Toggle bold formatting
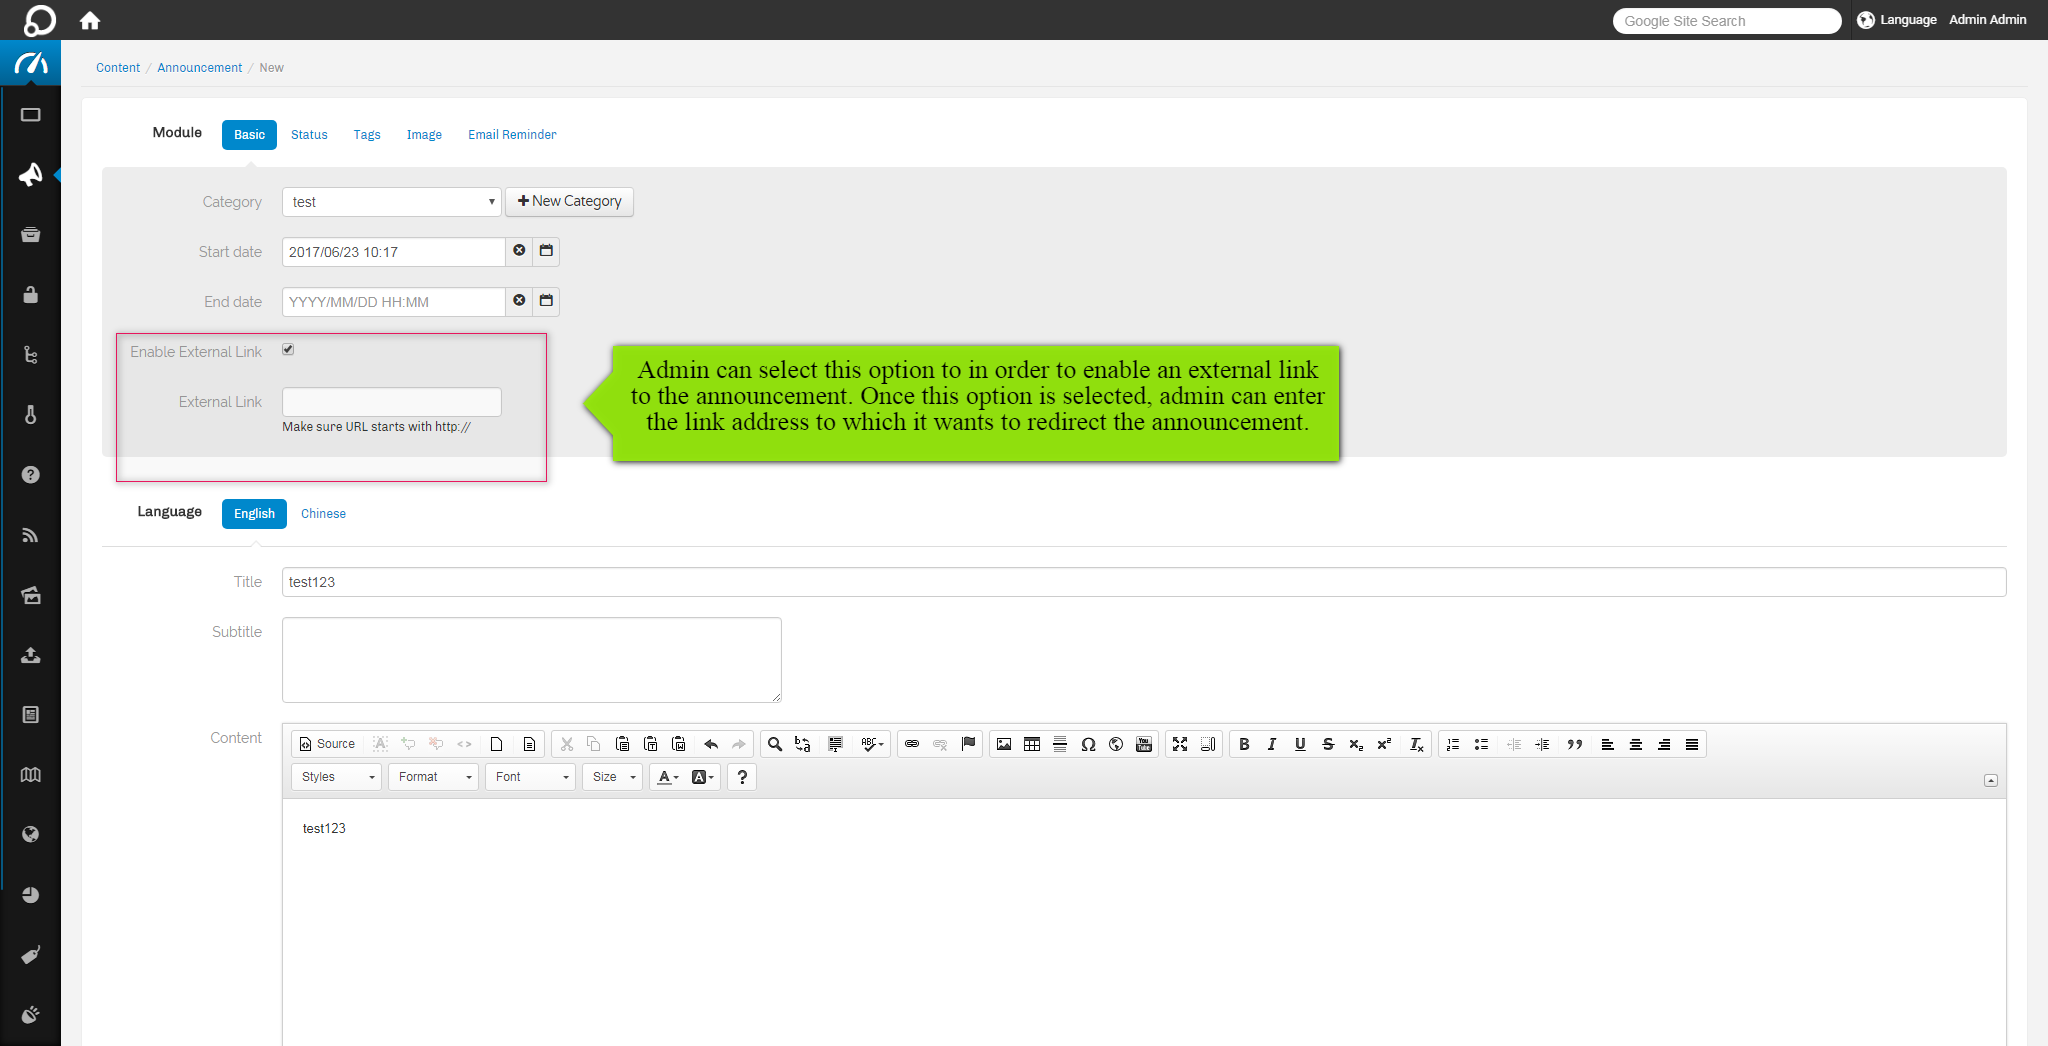Image resolution: width=2048 pixels, height=1046 pixels. pyautogui.click(x=1244, y=744)
